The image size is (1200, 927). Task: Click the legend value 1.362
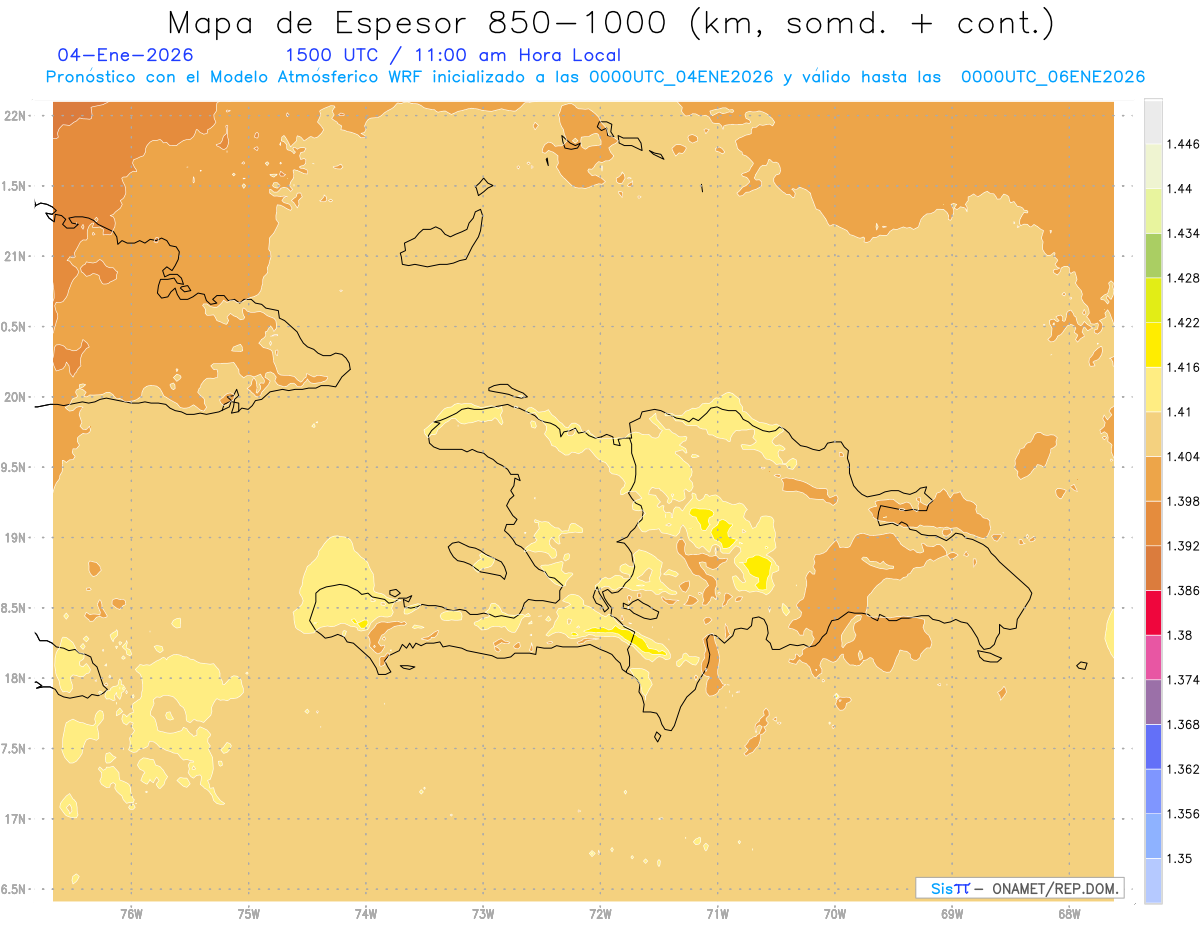1182,769
